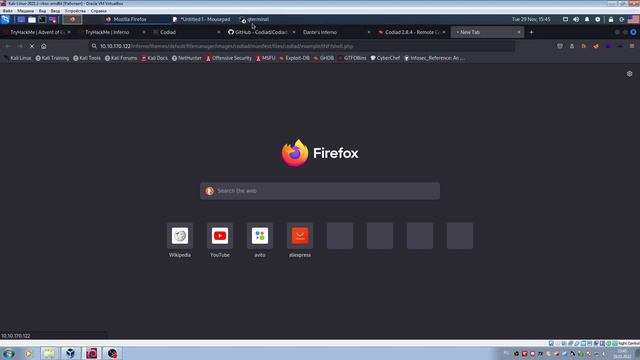Close the GitHub Codiad tab
The image size is (640, 360).
[294, 32]
